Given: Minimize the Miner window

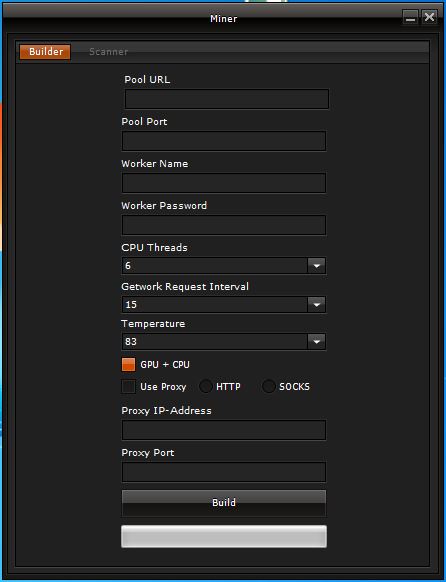Looking at the screenshot, I should (410, 17).
